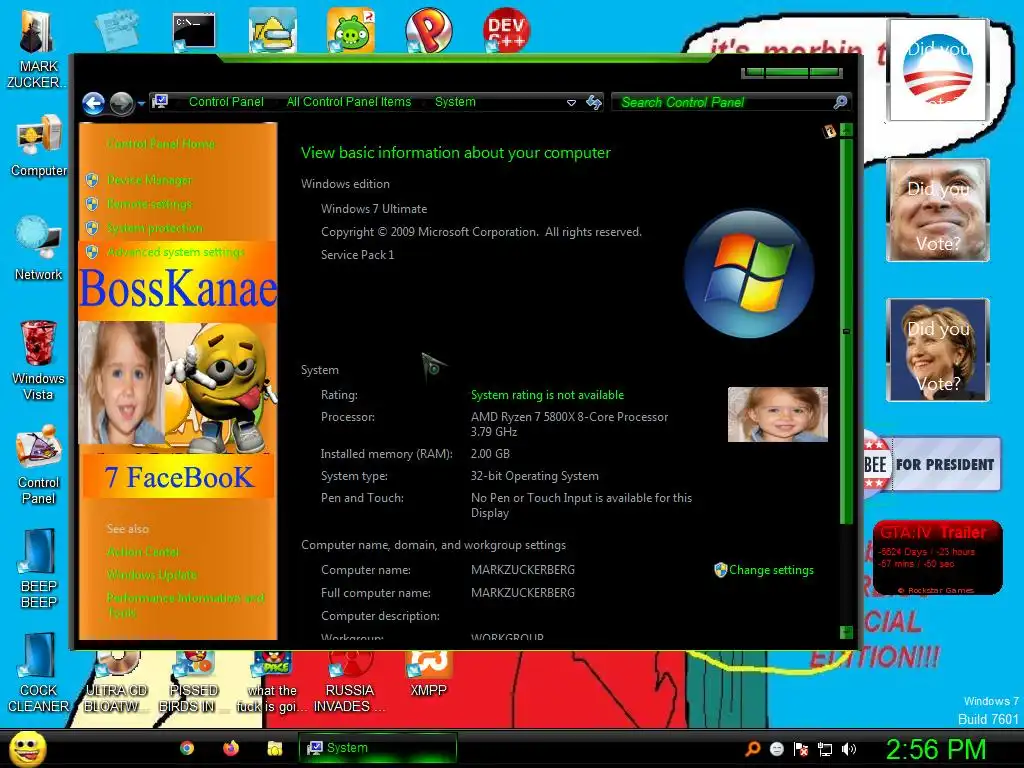Click the Hillary Did you Vote gadget

point(938,349)
